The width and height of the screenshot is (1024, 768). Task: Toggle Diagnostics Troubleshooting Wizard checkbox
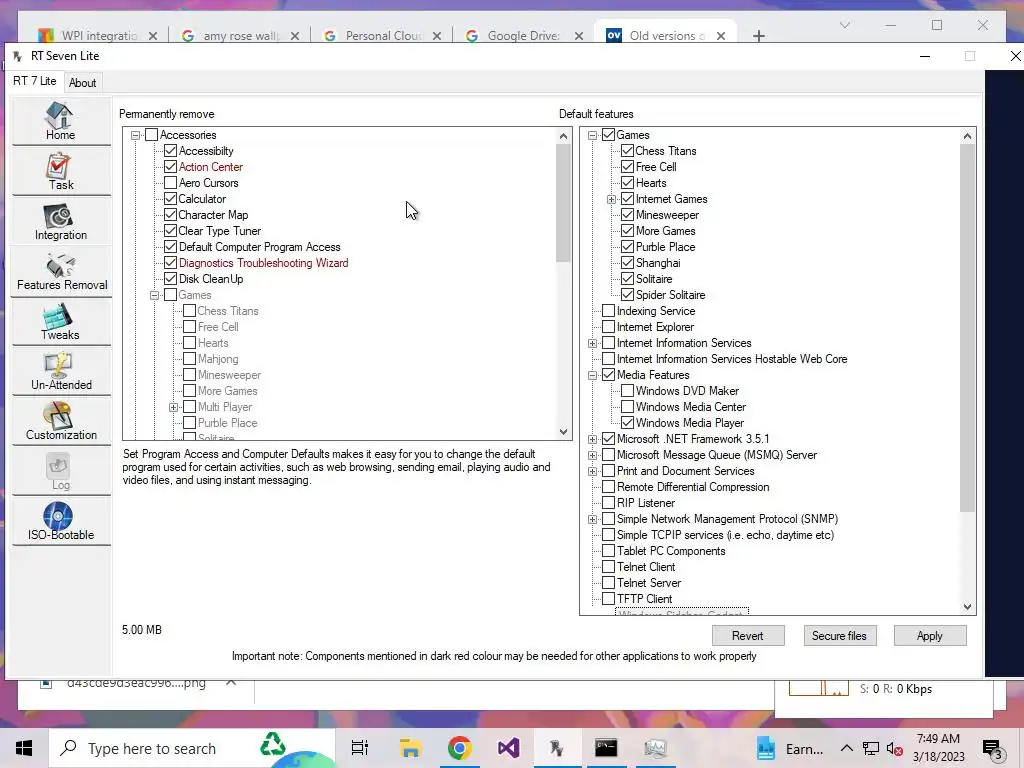(170, 263)
